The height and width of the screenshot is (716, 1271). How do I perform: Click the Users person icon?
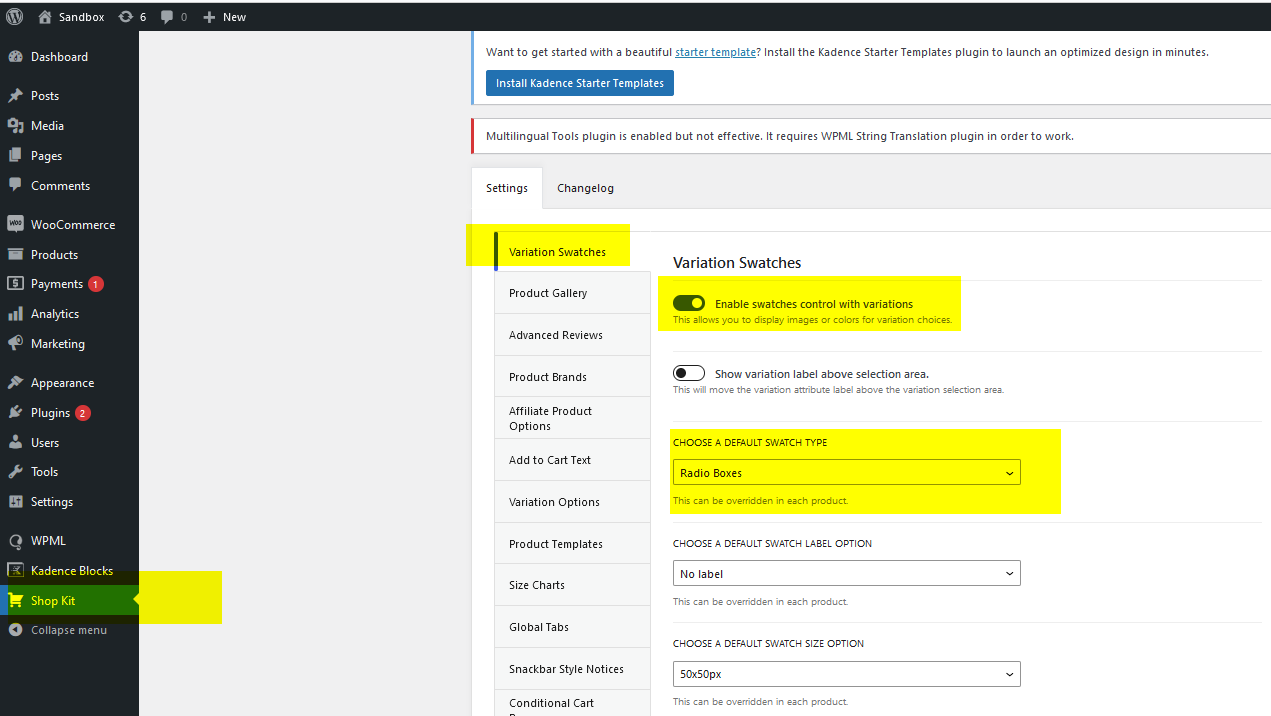[15, 443]
